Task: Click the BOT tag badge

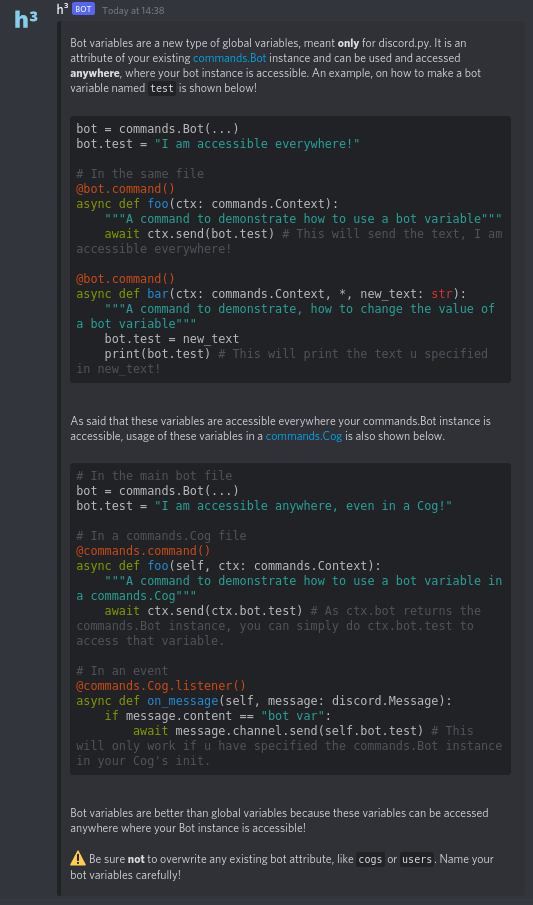Action: coord(84,10)
